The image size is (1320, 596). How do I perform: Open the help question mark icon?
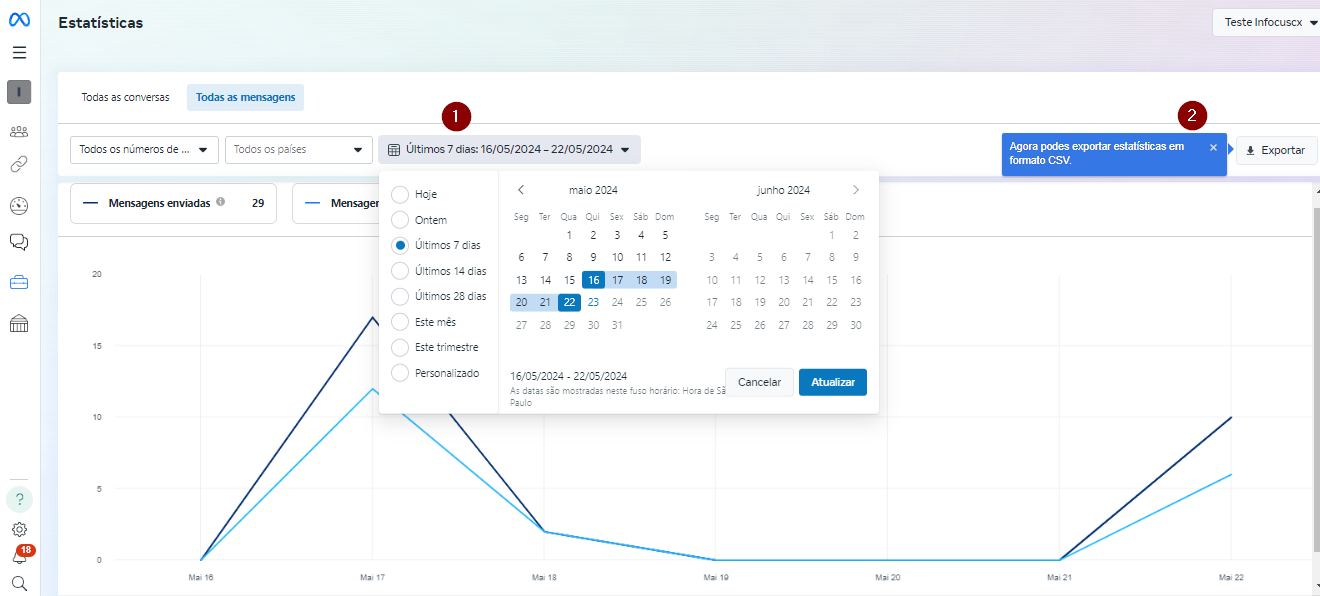[19, 499]
